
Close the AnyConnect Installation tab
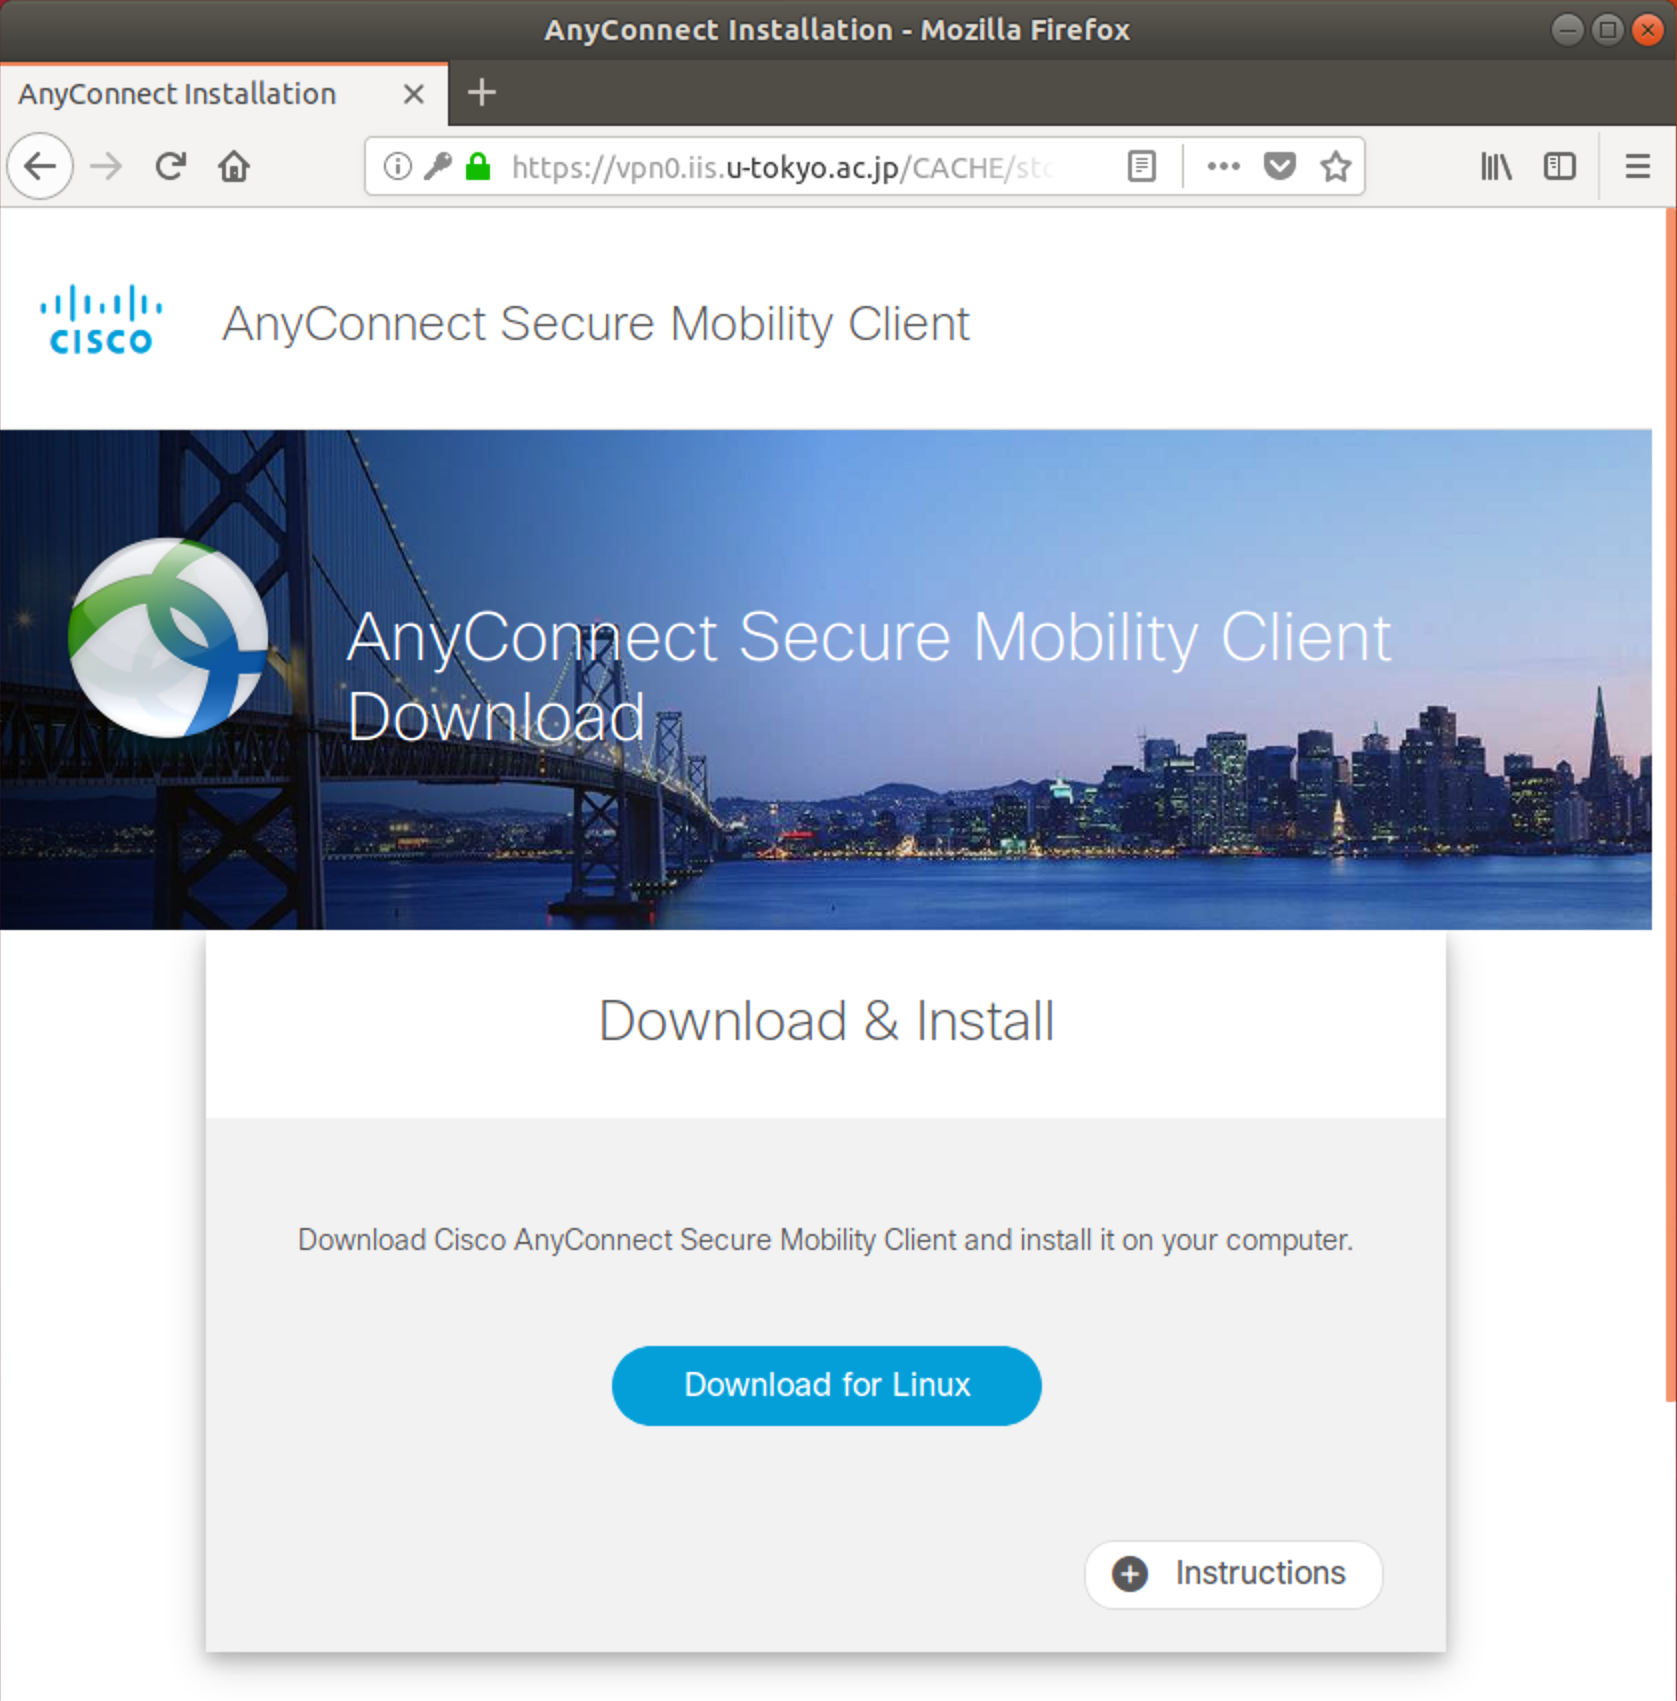pyautogui.click(x=413, y=94)
